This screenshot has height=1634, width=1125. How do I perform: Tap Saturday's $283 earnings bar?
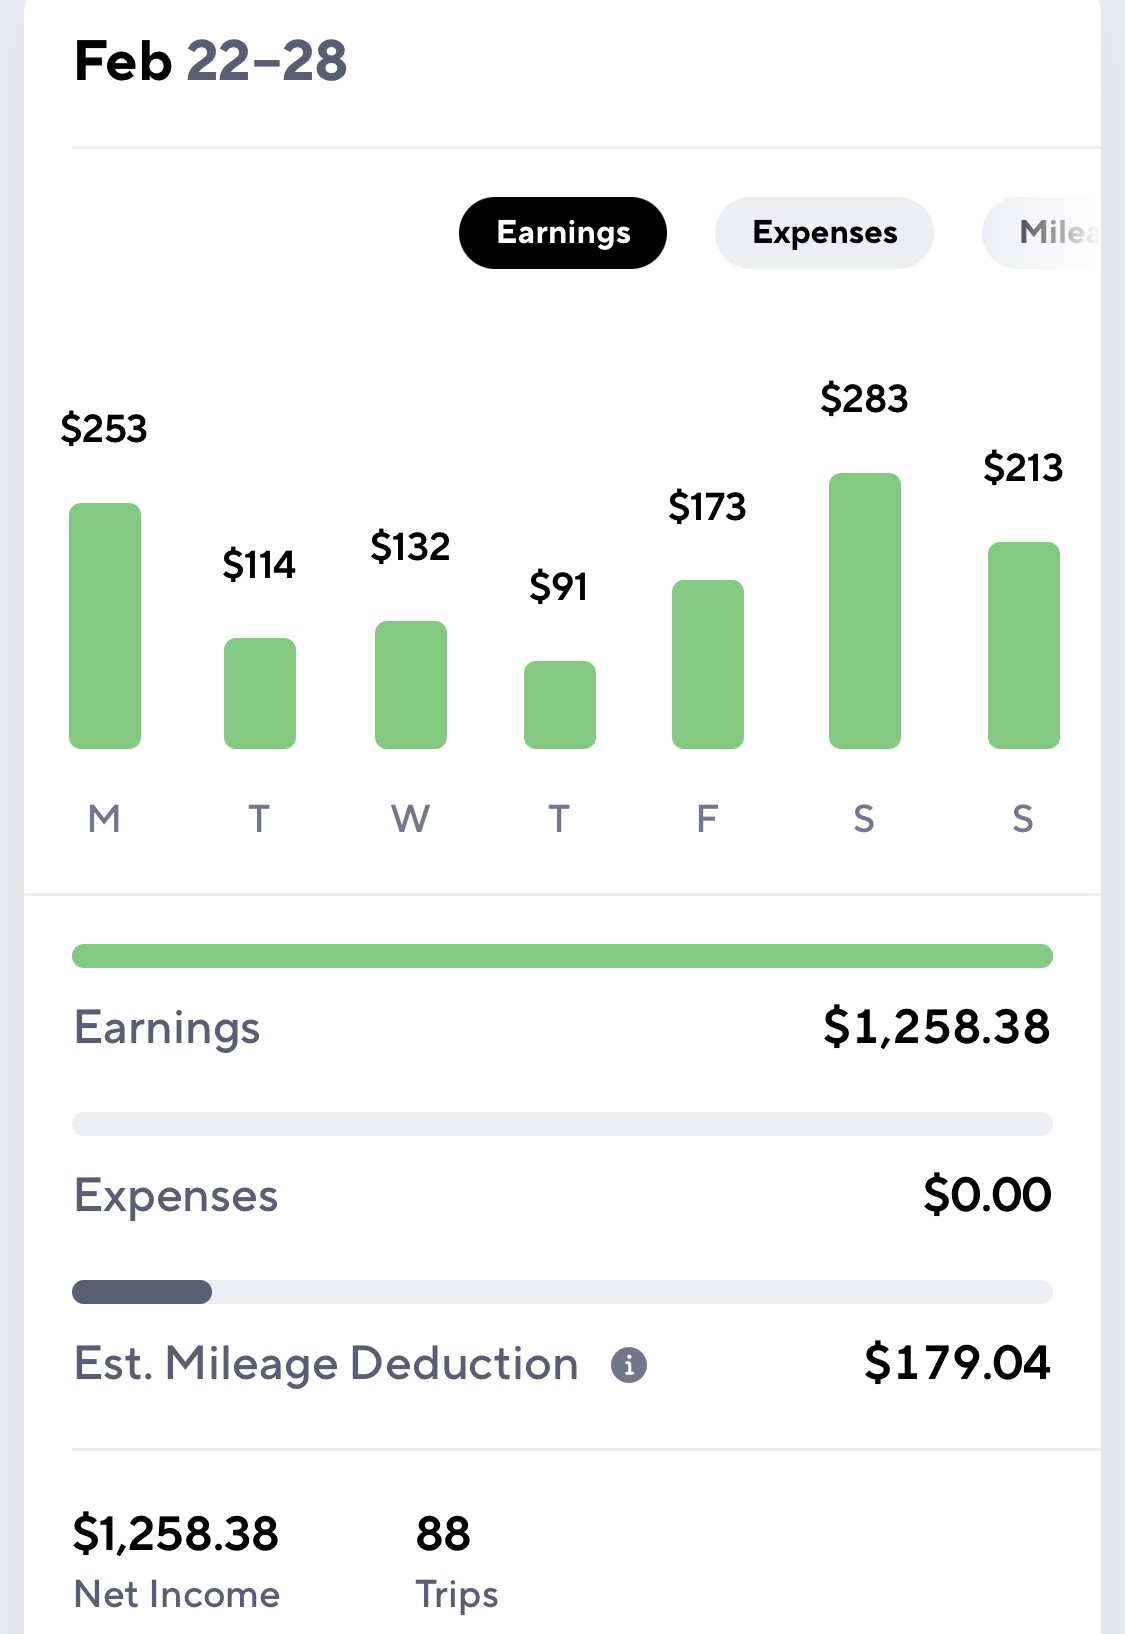pos(865,611)
